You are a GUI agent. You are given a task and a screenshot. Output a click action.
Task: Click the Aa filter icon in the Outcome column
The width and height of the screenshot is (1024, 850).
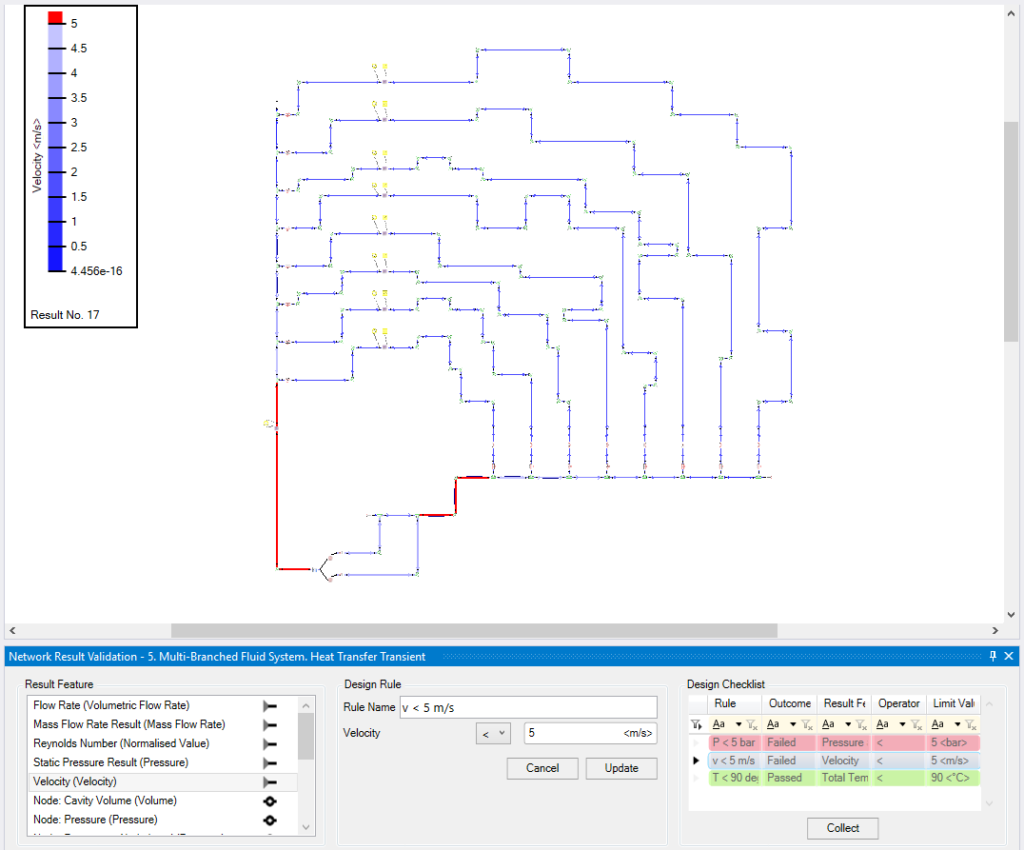pyautogui.click(x=773, y=726)
